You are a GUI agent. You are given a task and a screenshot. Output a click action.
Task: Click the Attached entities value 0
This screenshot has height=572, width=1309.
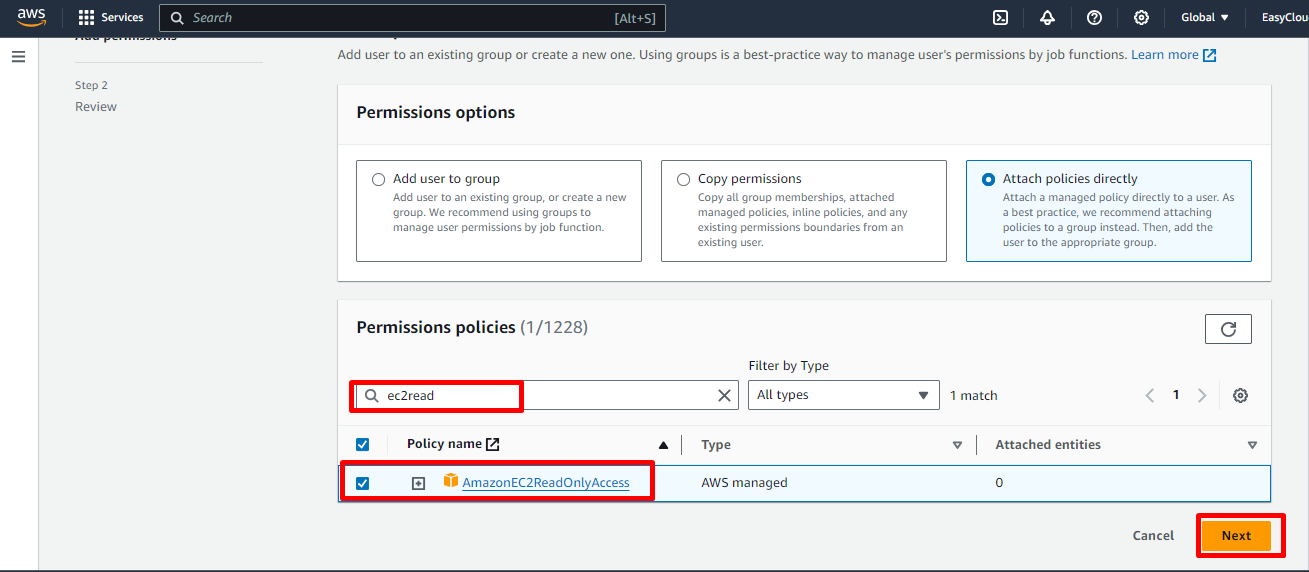(999, 483)
